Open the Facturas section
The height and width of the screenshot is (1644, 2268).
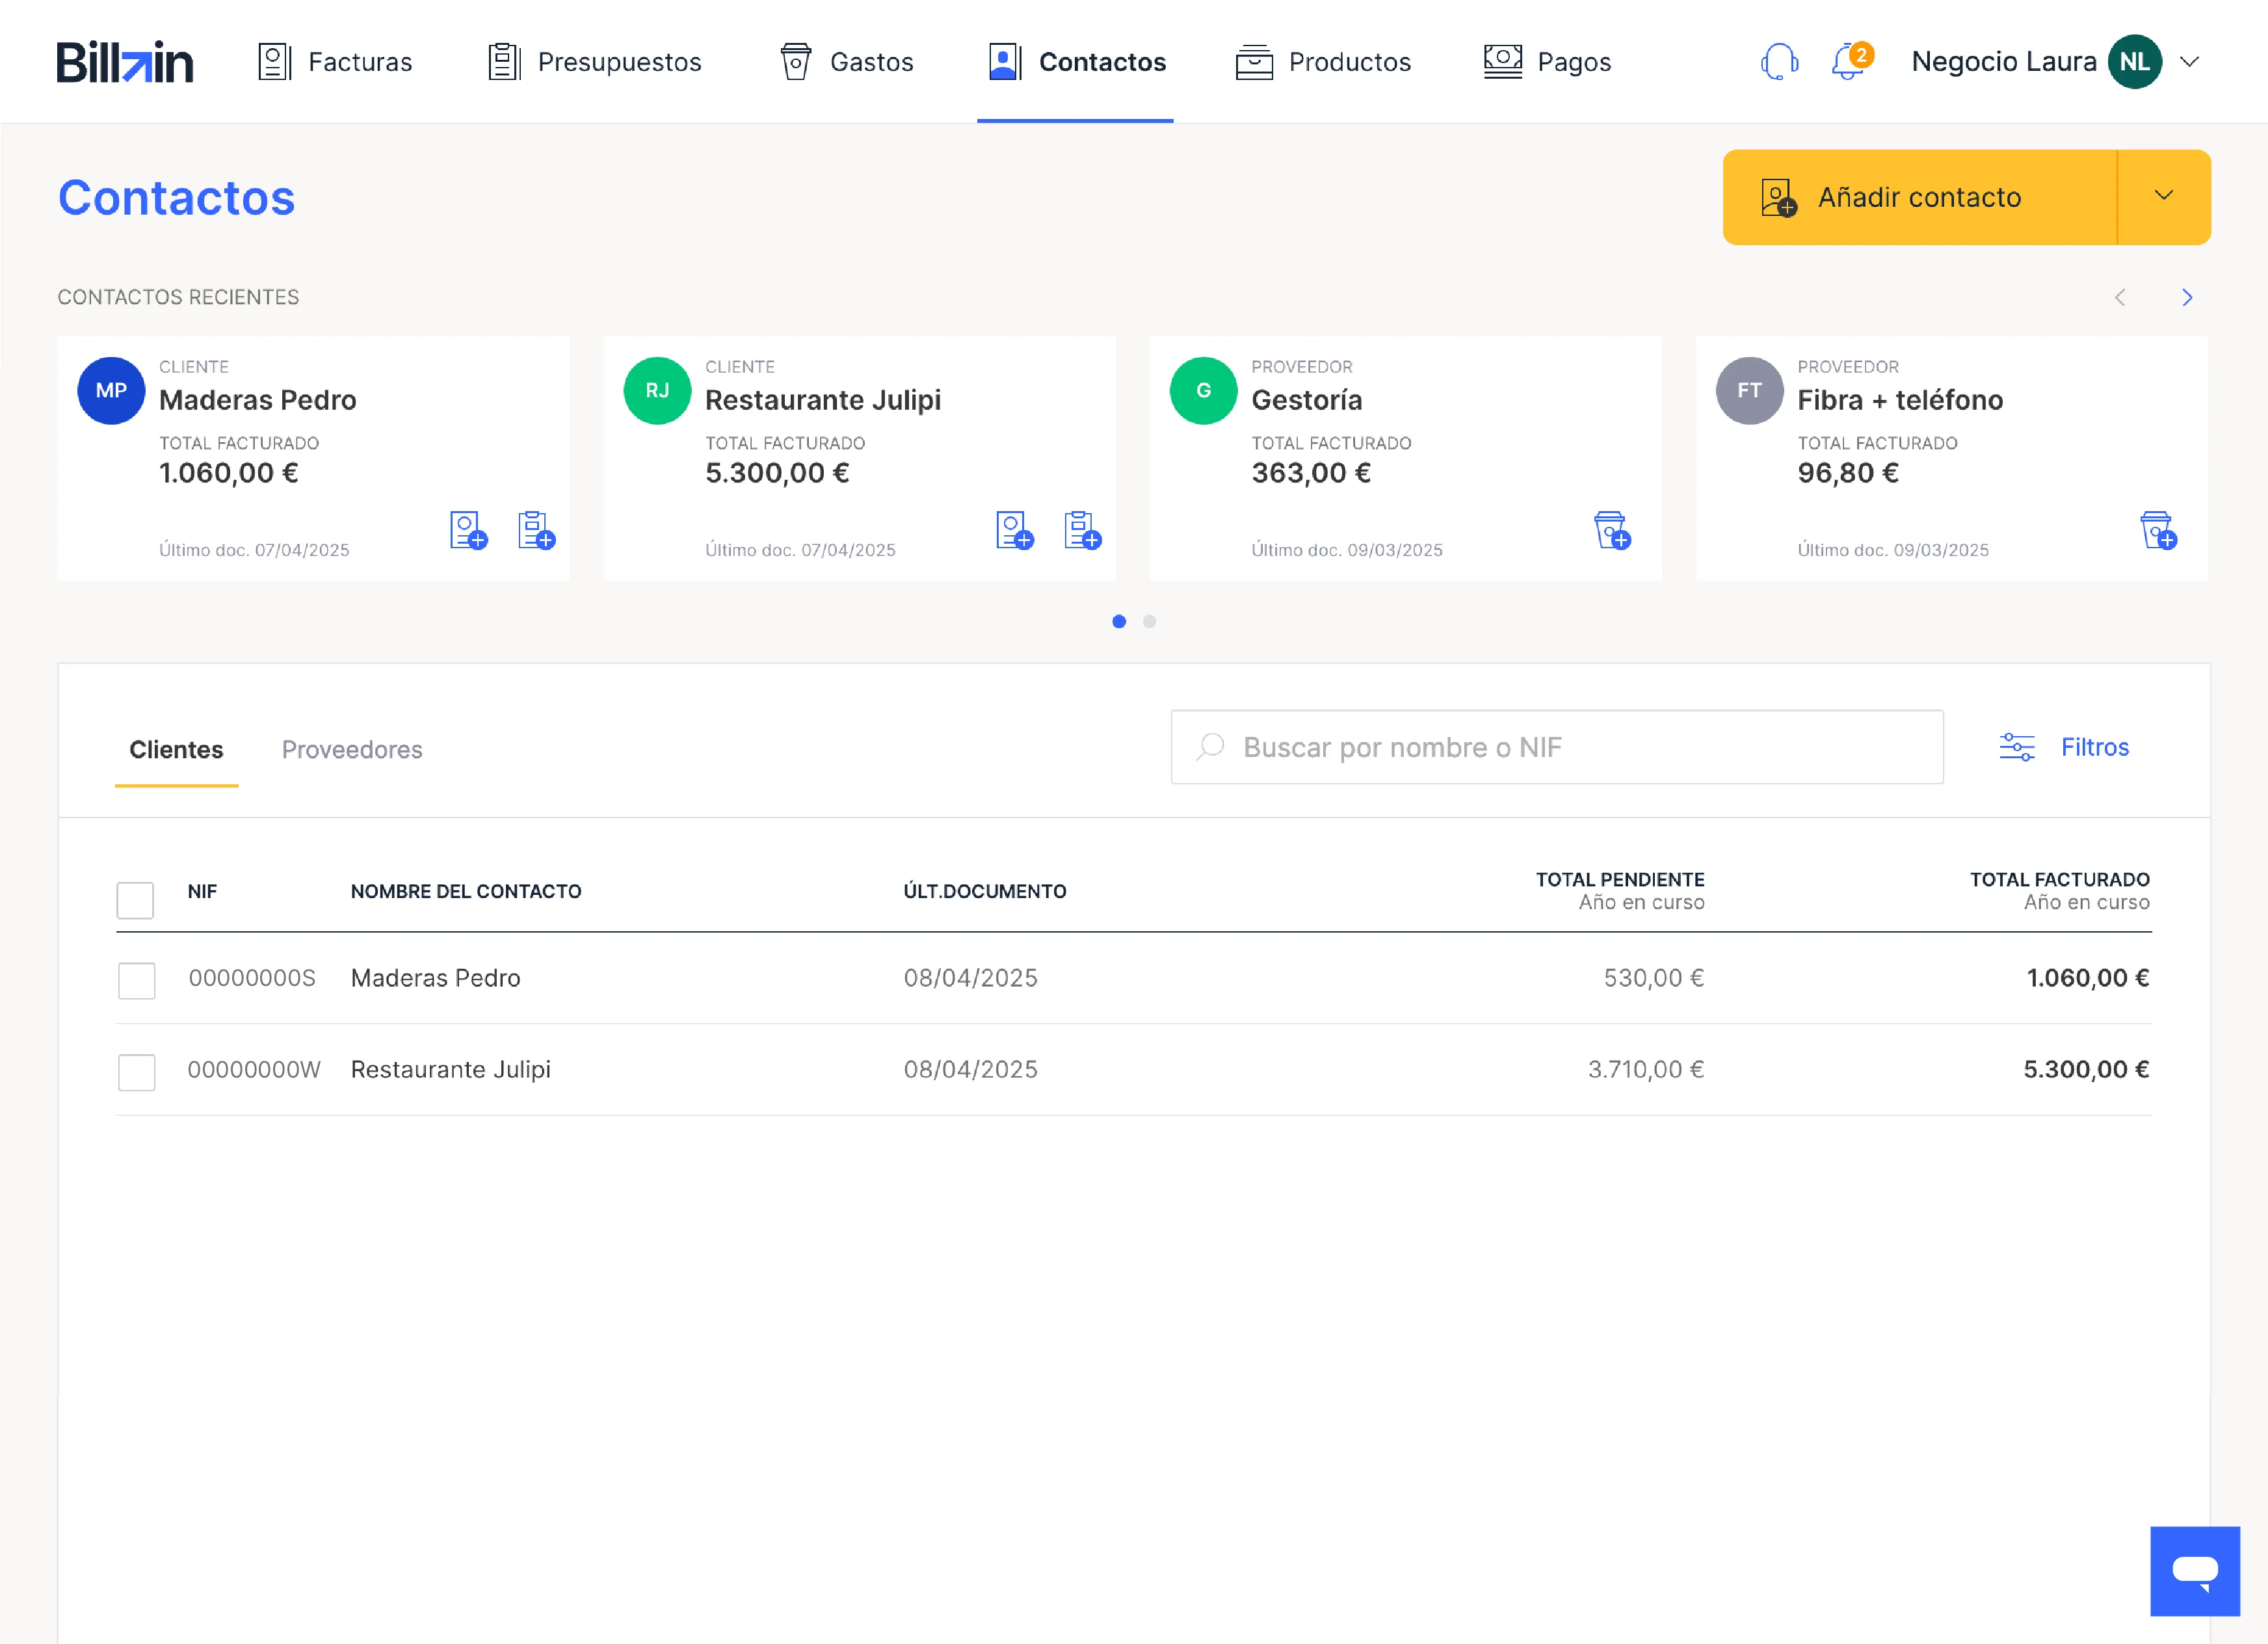(335, 62)
